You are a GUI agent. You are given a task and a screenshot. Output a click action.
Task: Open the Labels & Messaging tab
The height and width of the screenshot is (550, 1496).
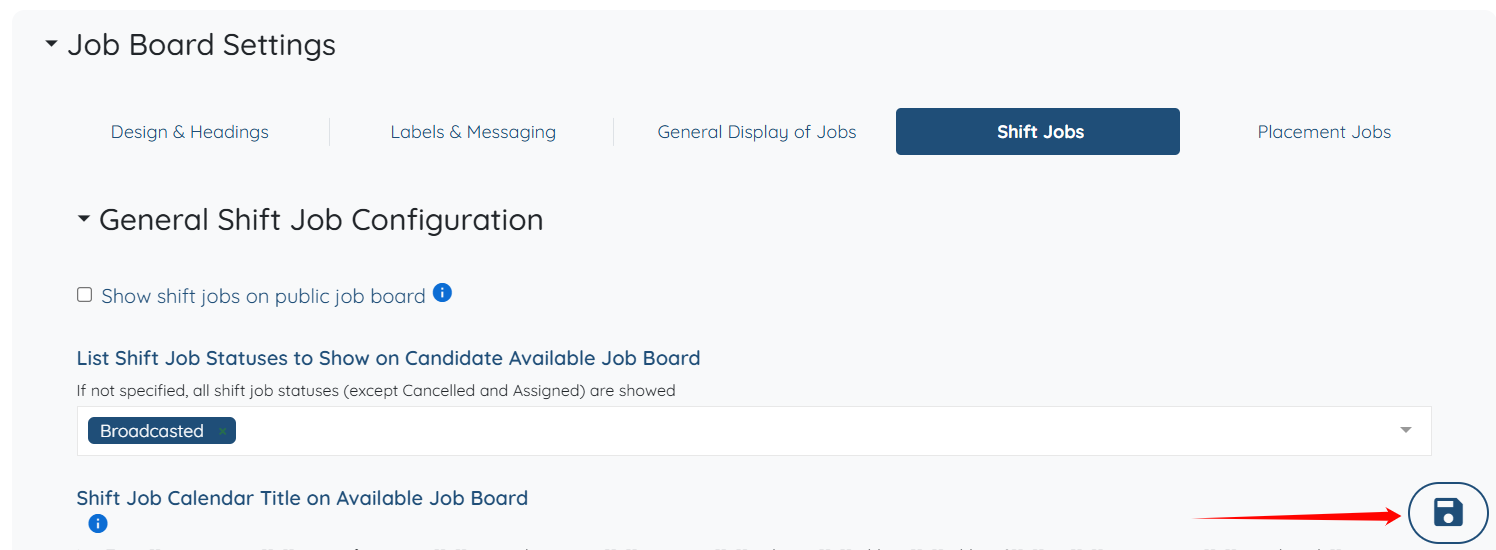pyautogui.click(x=473, y=132)
